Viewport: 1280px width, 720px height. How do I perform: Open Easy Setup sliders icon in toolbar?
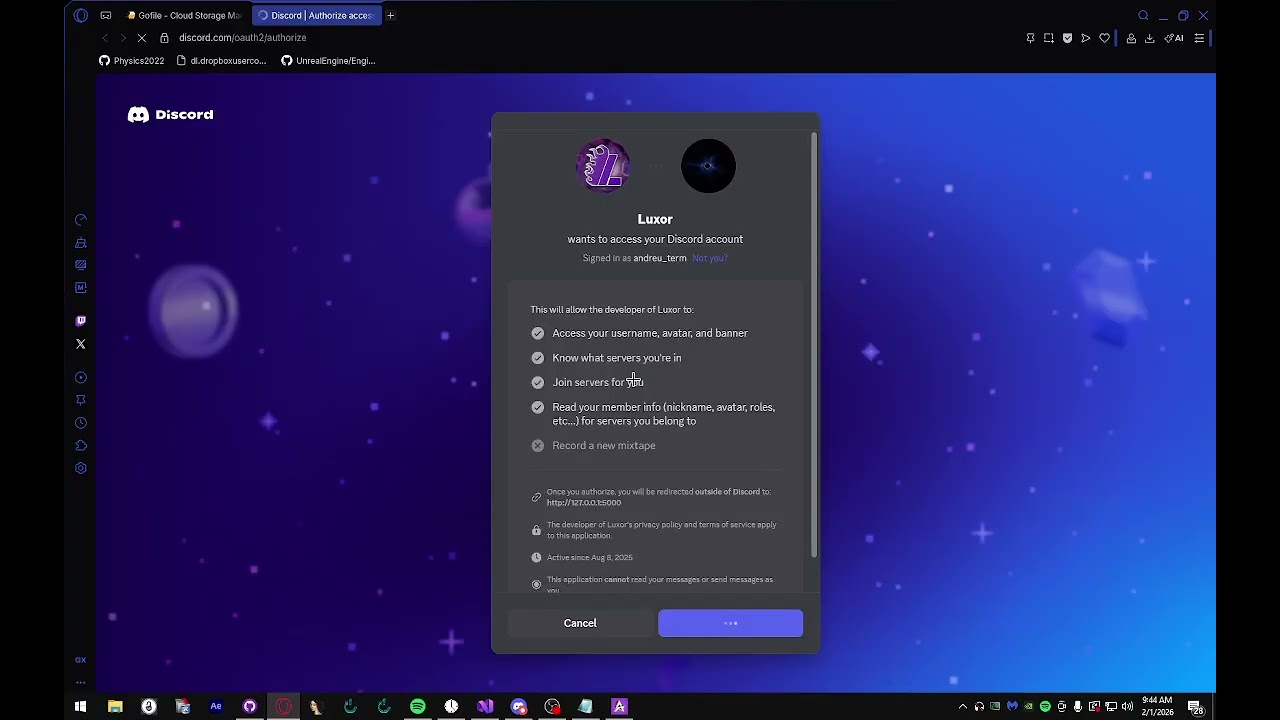(x=1199, y=38)
